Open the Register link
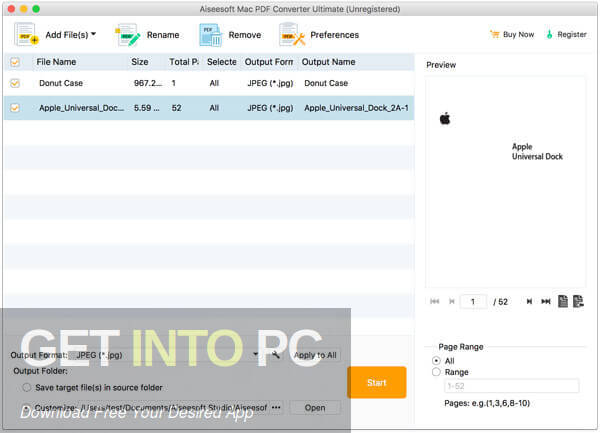600x433 pixels. [x=572, y=34]
